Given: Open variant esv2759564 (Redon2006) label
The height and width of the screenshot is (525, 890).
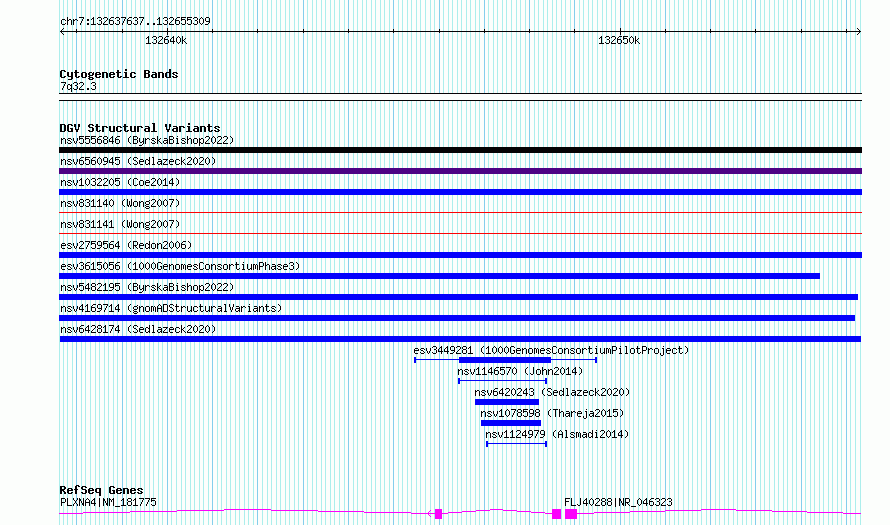Looking at the screenshot, I should 126,245.
